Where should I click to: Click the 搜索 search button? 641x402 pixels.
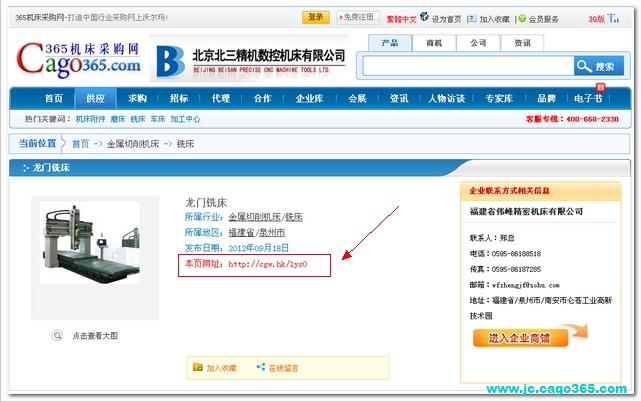[x=599, y=66]
